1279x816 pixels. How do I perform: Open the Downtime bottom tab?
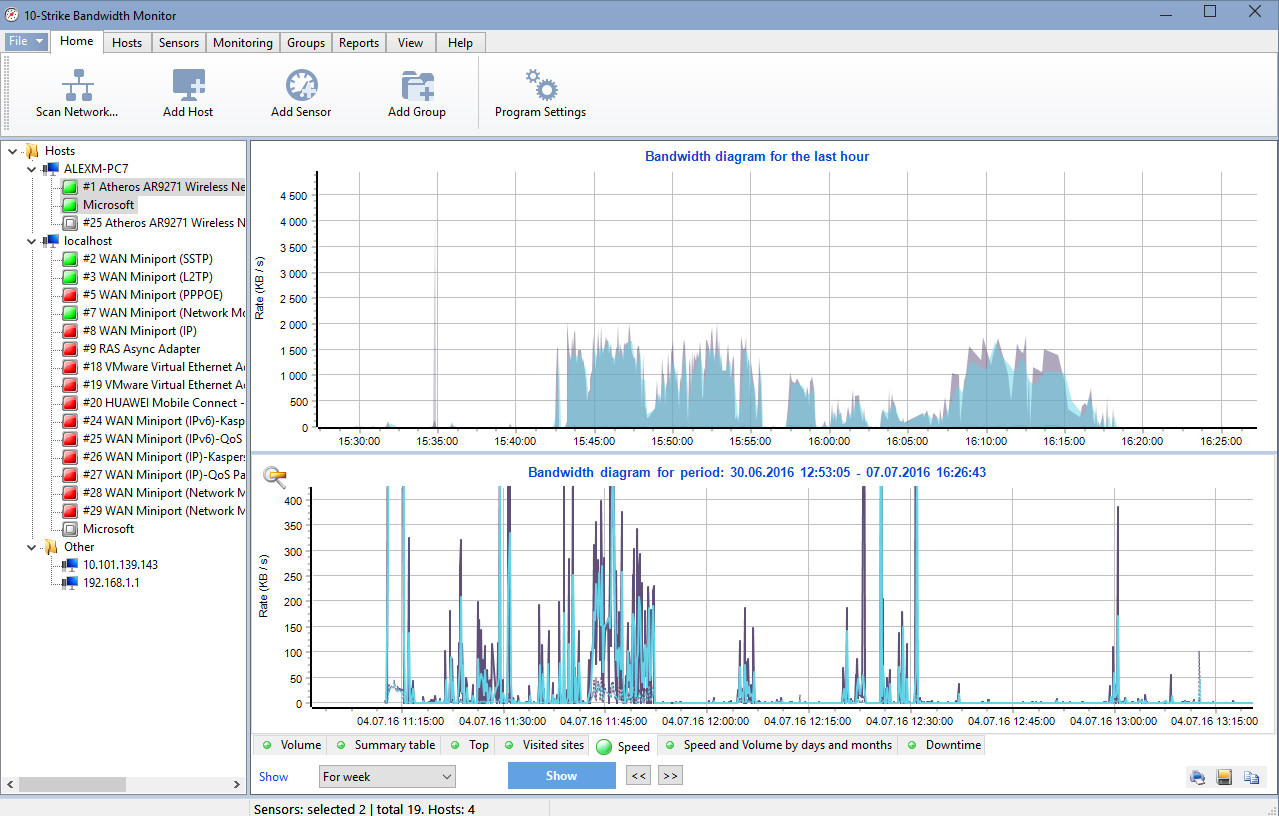pos(943,745)
